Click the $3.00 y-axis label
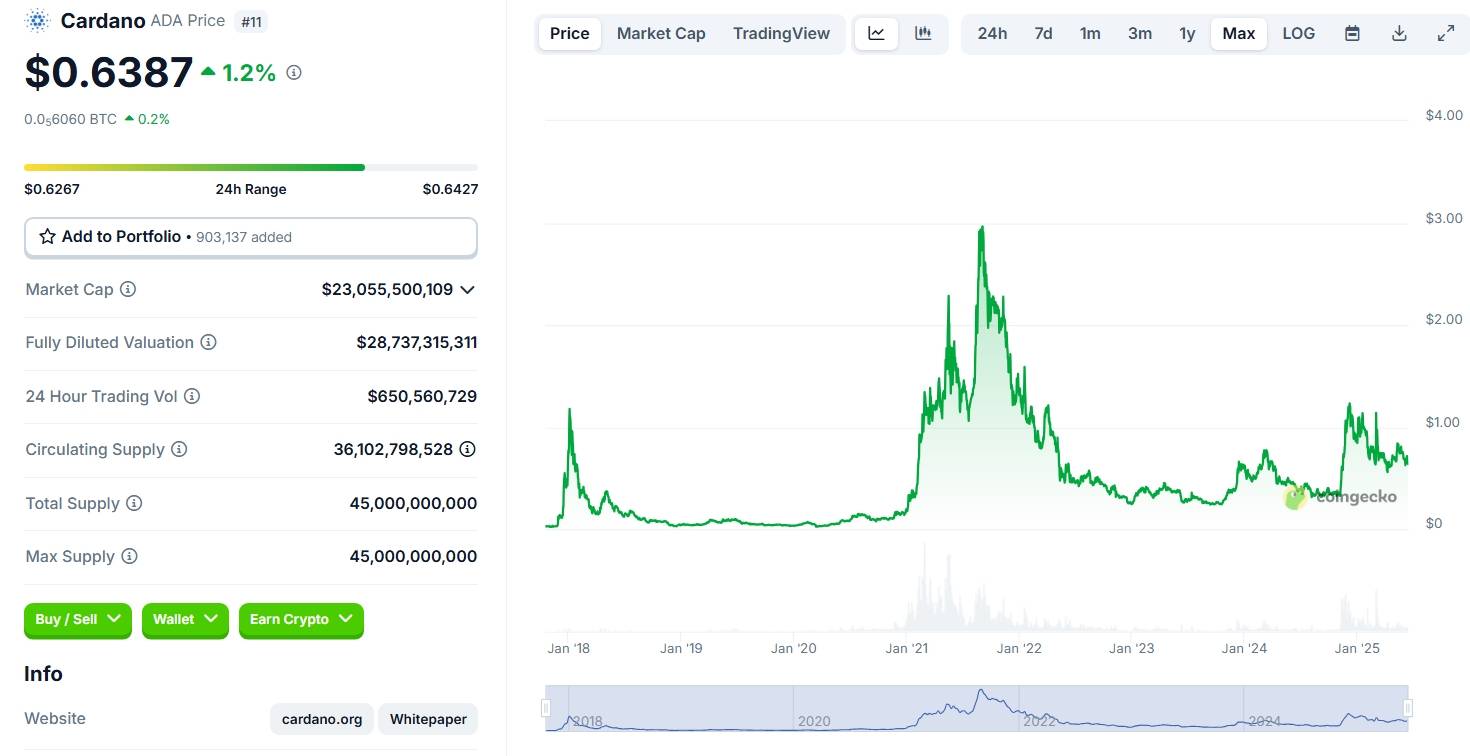This screenshot has height=756, width=1470. pos(1444,218)
